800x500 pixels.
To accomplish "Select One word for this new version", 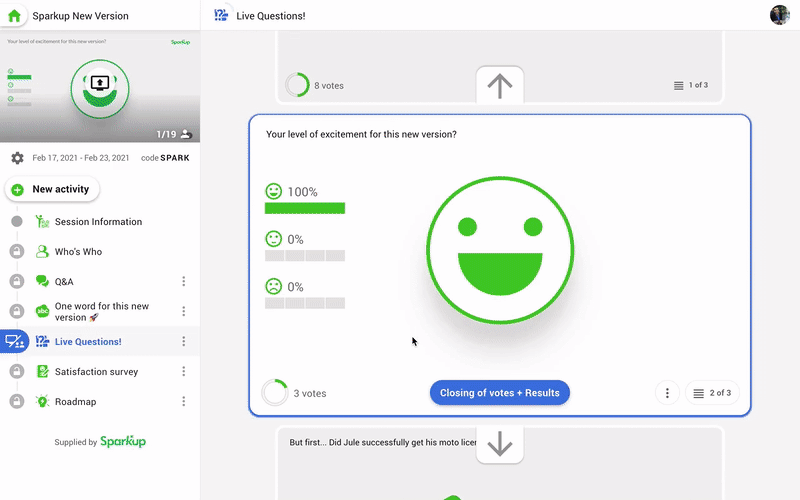I will pos(102,311).
